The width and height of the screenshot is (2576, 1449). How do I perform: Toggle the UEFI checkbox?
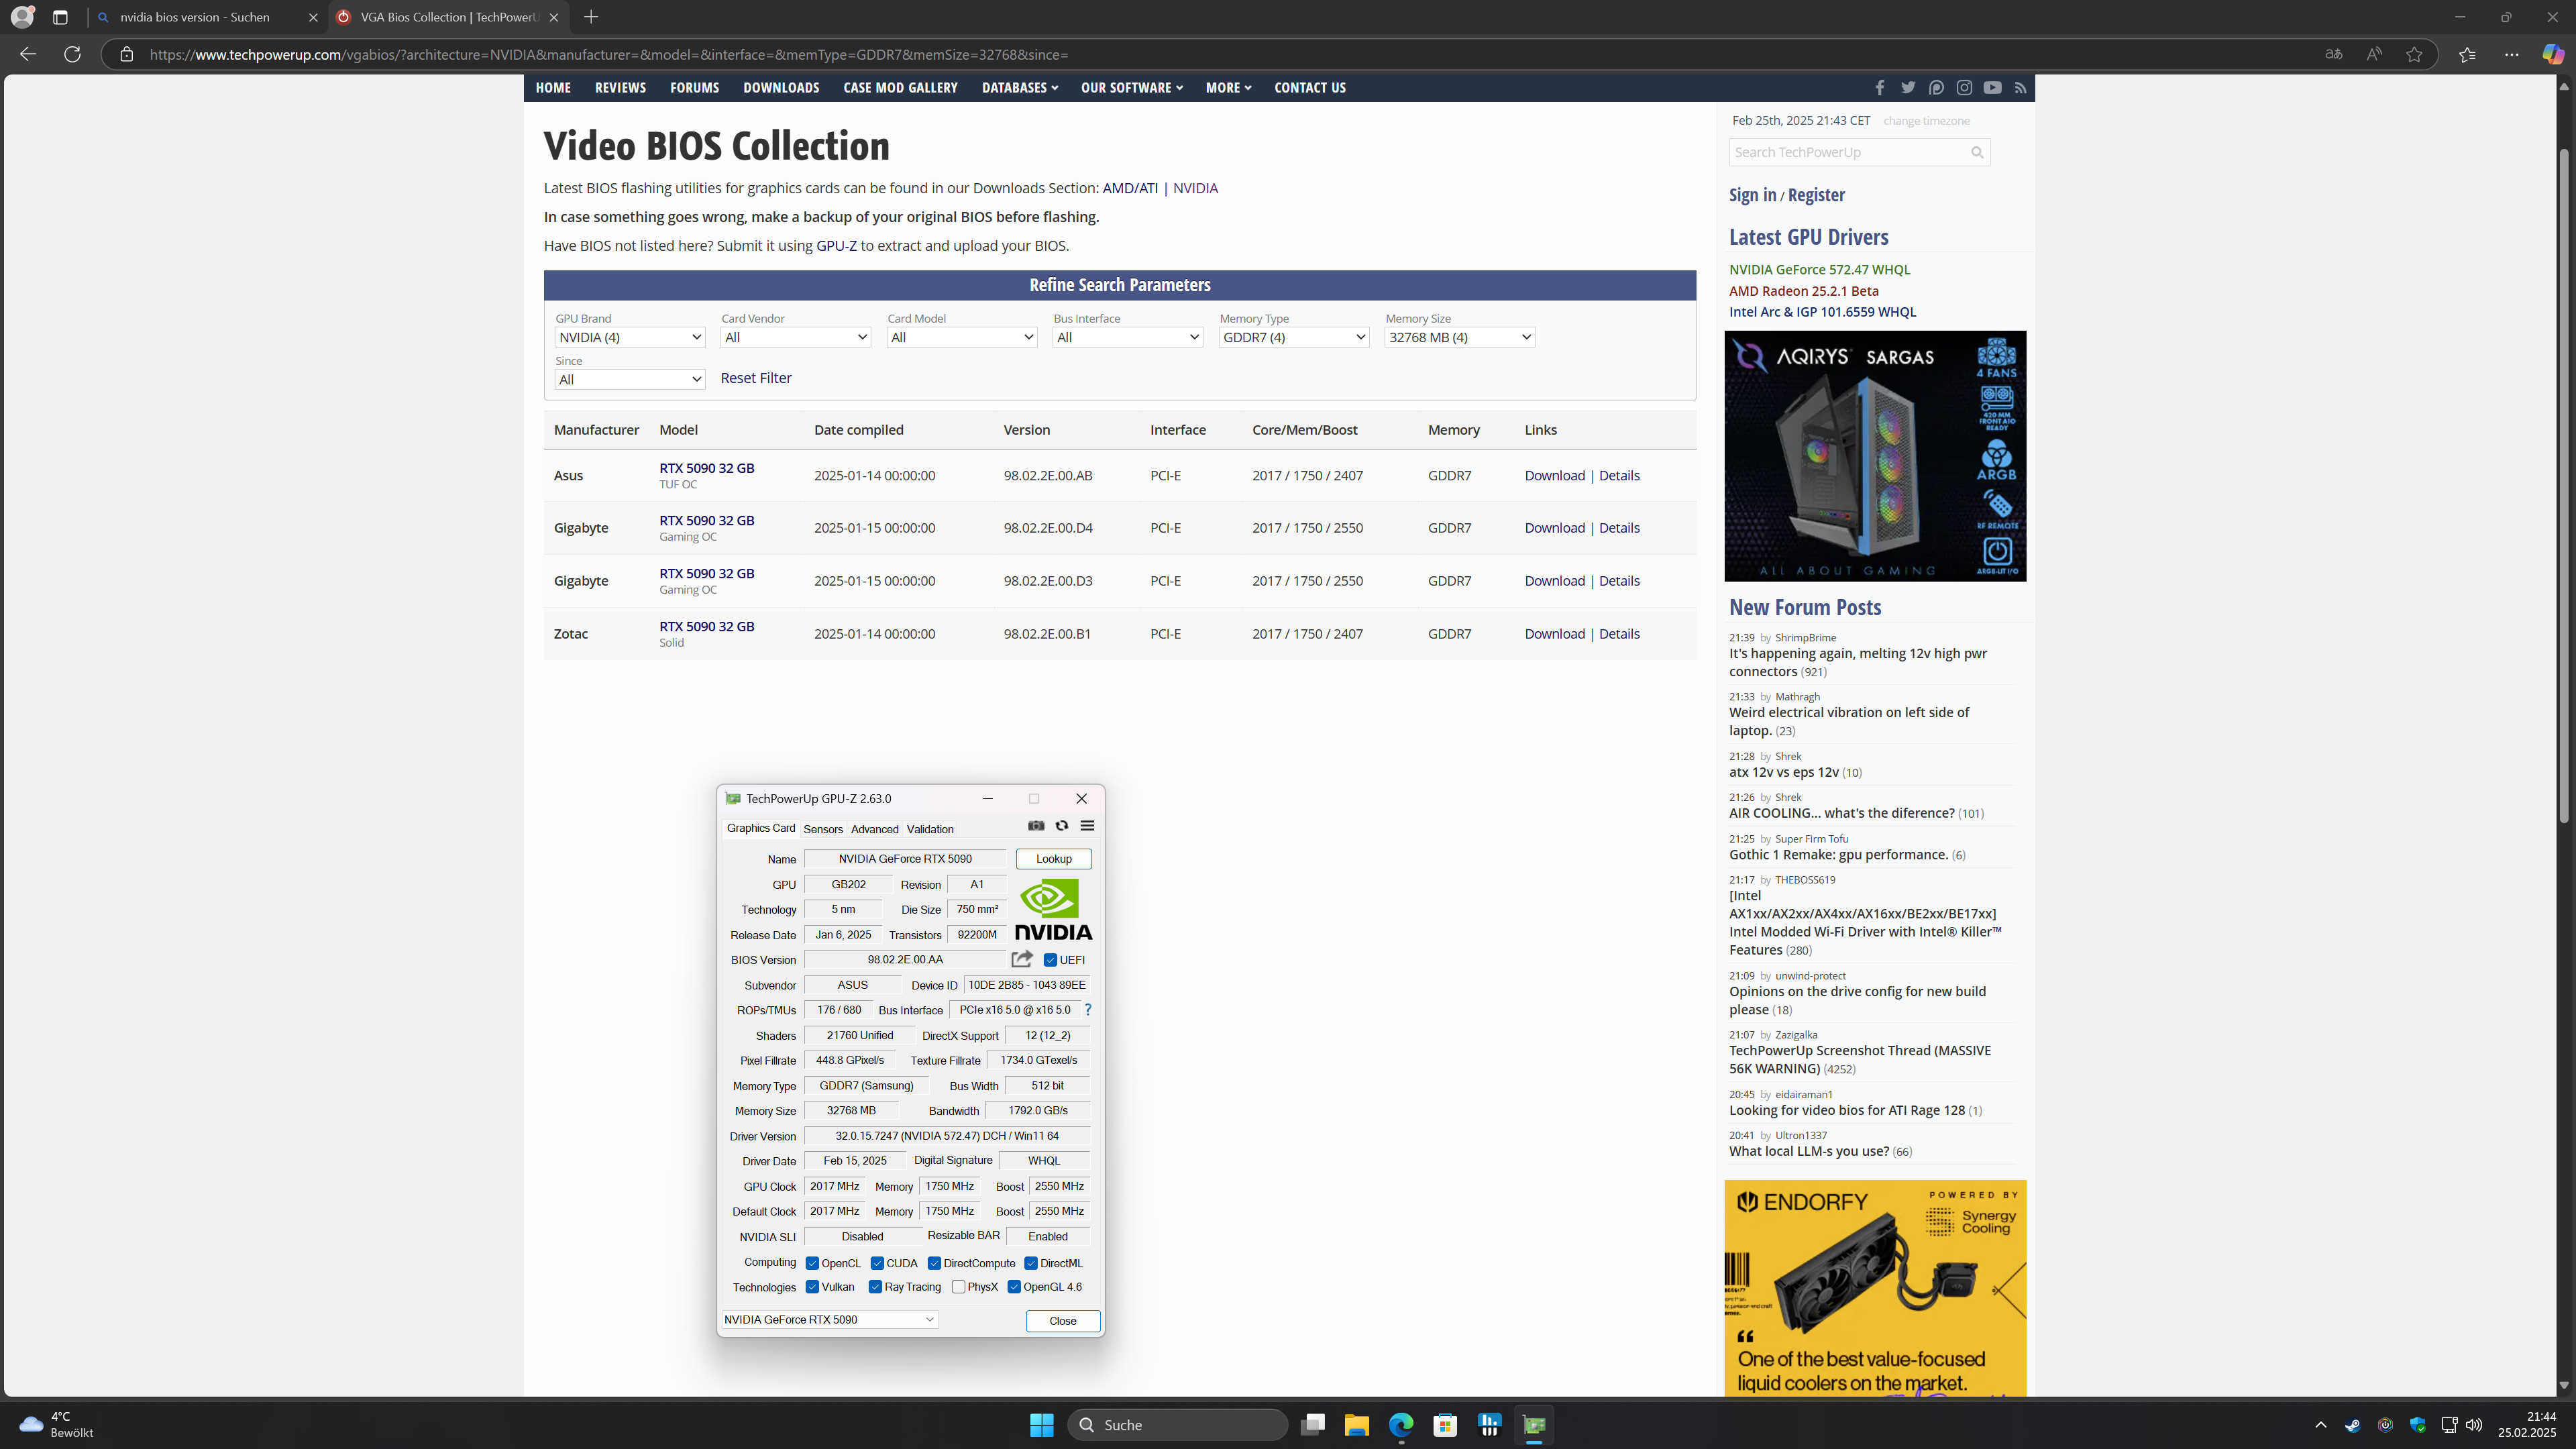pos(1050,960)
